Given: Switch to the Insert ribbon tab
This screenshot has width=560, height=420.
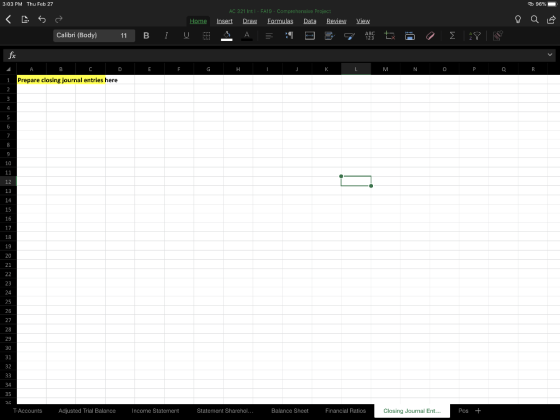Looking at the screenshot, I should pos(224,21).
